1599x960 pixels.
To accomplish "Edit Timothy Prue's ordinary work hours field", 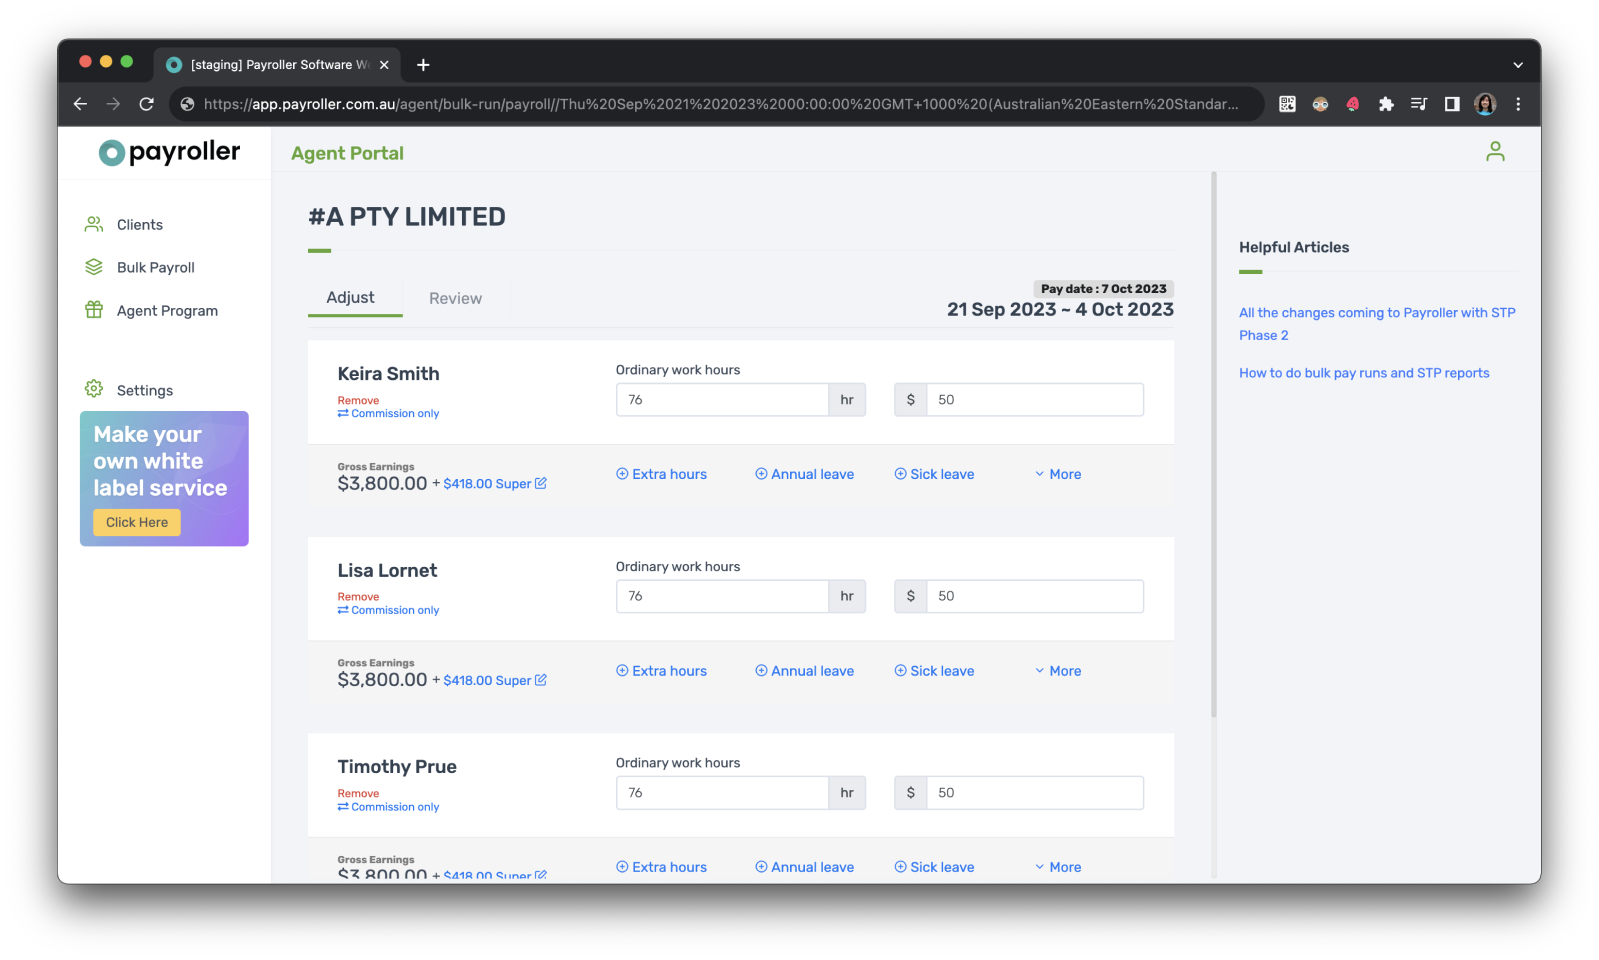I will click(x=722, y=793).
